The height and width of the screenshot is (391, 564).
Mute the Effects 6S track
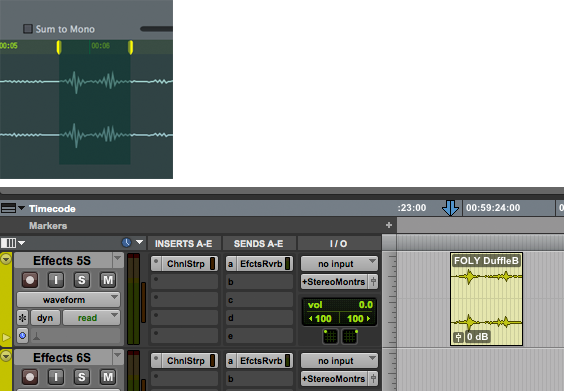point(108,377)
